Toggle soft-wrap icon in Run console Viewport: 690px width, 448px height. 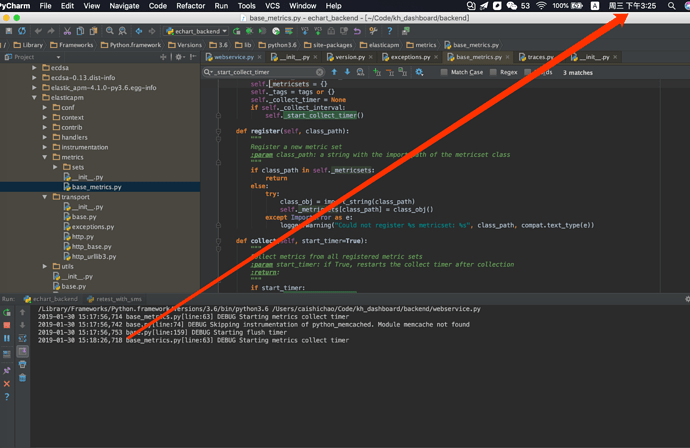[x=22, y=338]
